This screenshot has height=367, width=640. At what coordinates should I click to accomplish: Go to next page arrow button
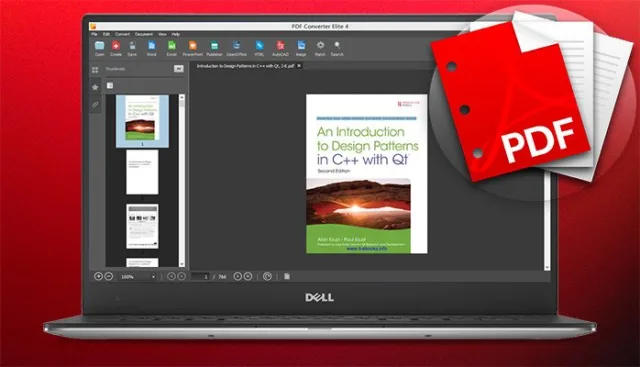[x=238, y=276]
